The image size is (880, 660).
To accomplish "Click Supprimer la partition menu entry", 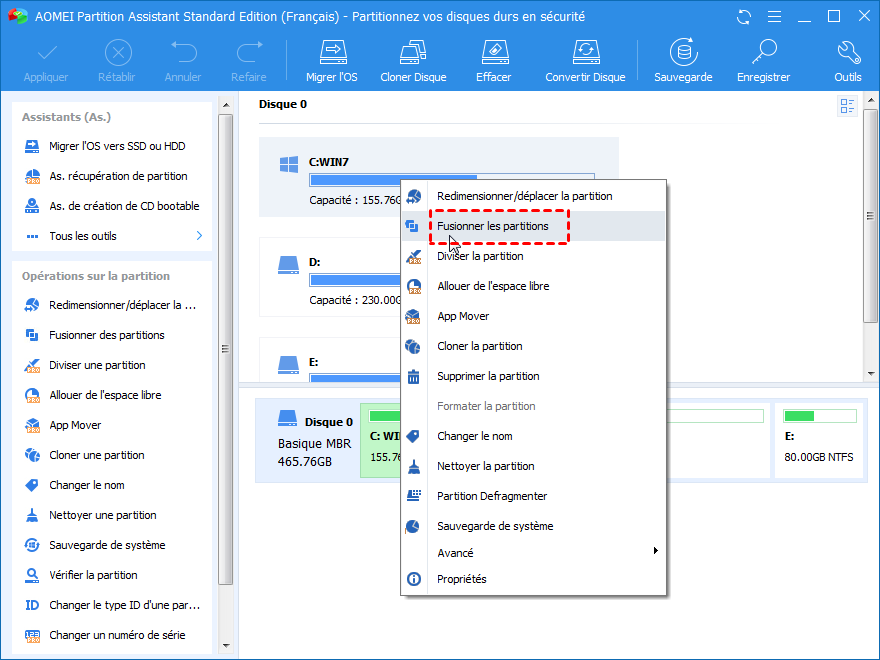I will coord(533,377).
